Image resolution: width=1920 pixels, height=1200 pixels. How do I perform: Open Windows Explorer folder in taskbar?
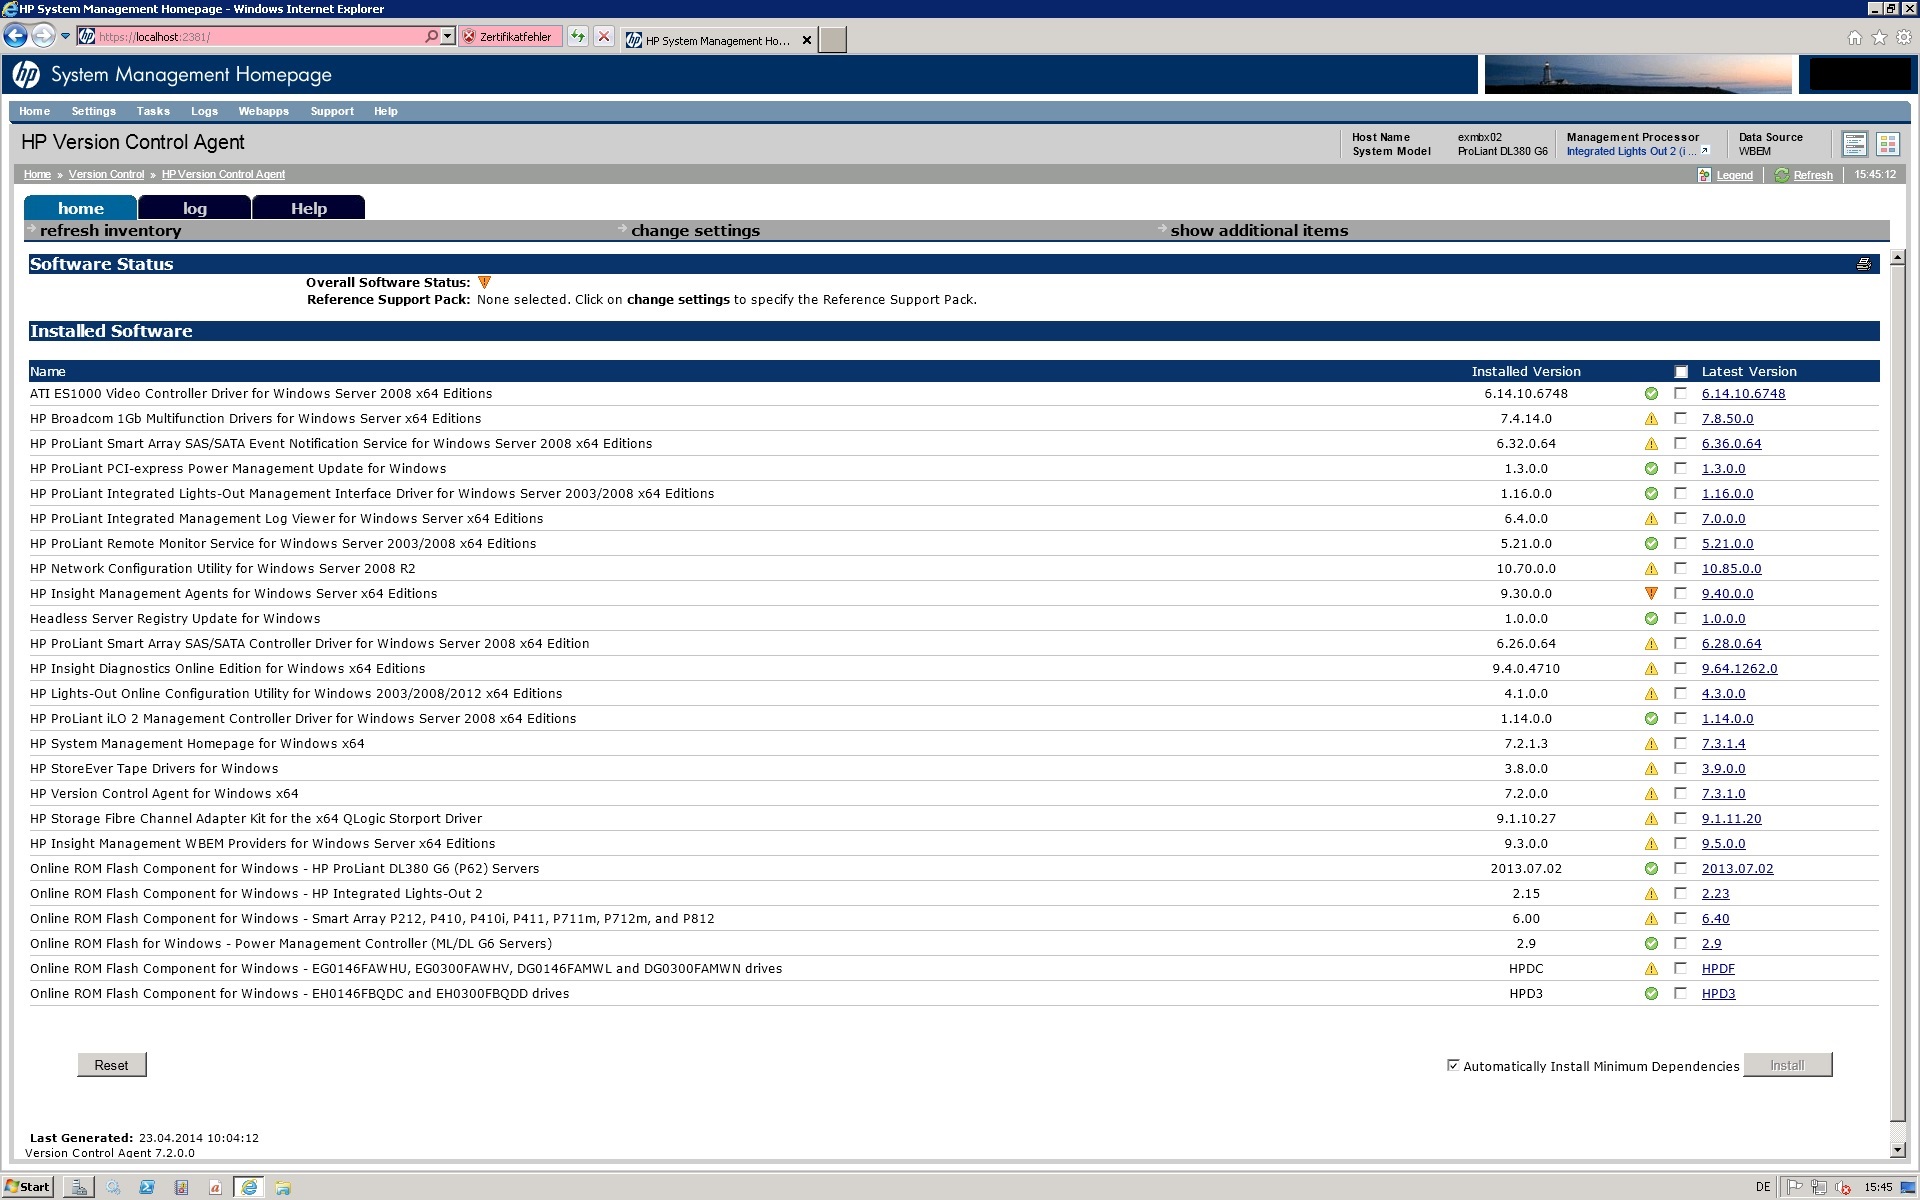coord(283,1187)
